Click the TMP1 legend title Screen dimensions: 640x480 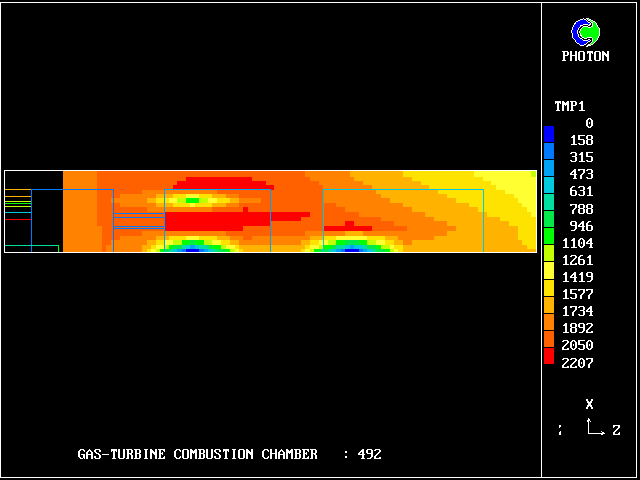(x=570, y=106)
